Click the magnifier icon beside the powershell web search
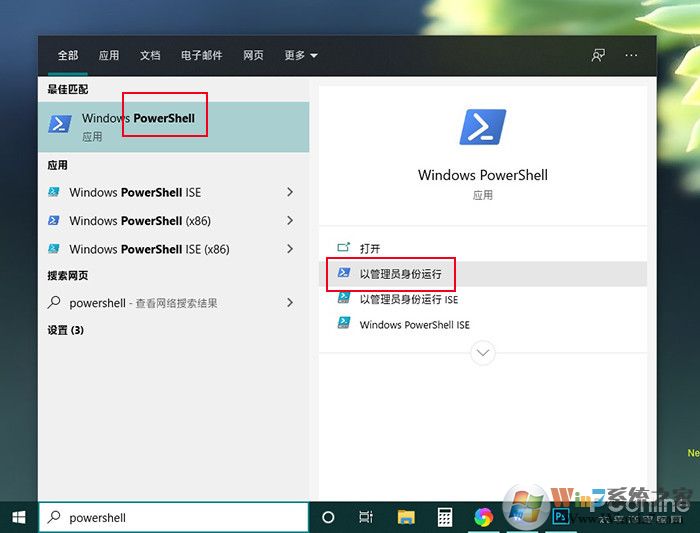 point(54,303)
